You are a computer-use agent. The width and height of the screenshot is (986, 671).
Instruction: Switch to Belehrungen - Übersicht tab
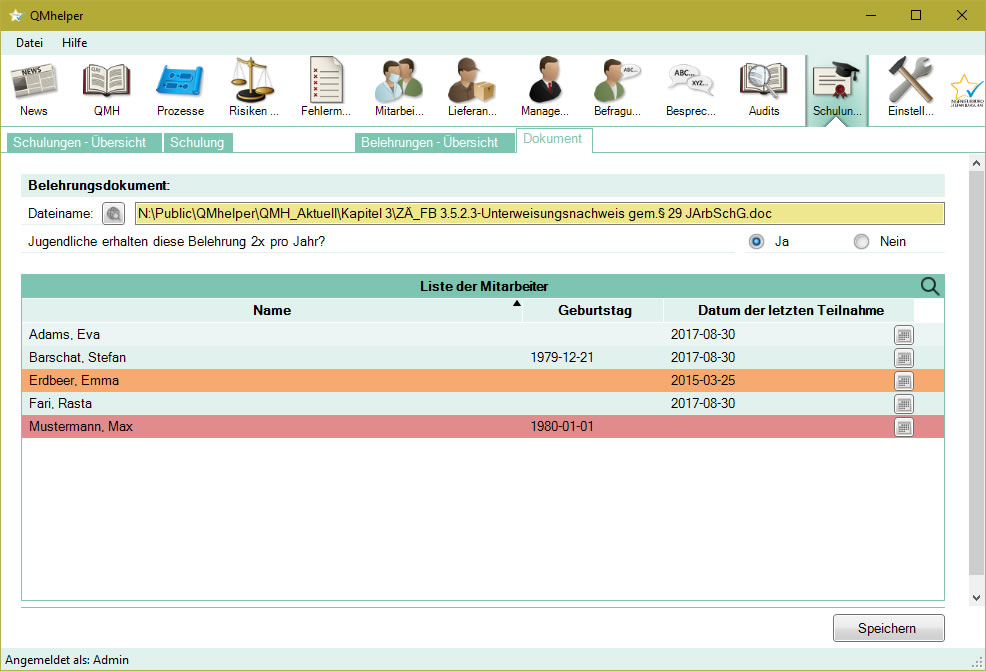(x=429, y=142)
